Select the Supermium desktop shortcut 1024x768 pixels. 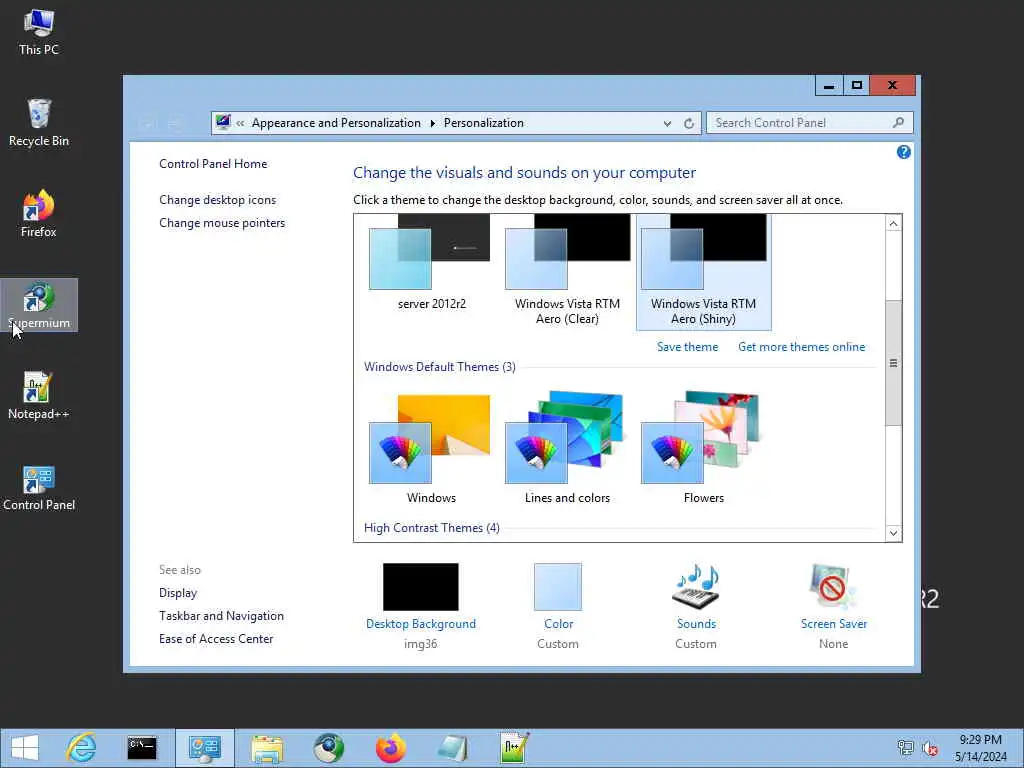tap(39, 305)
